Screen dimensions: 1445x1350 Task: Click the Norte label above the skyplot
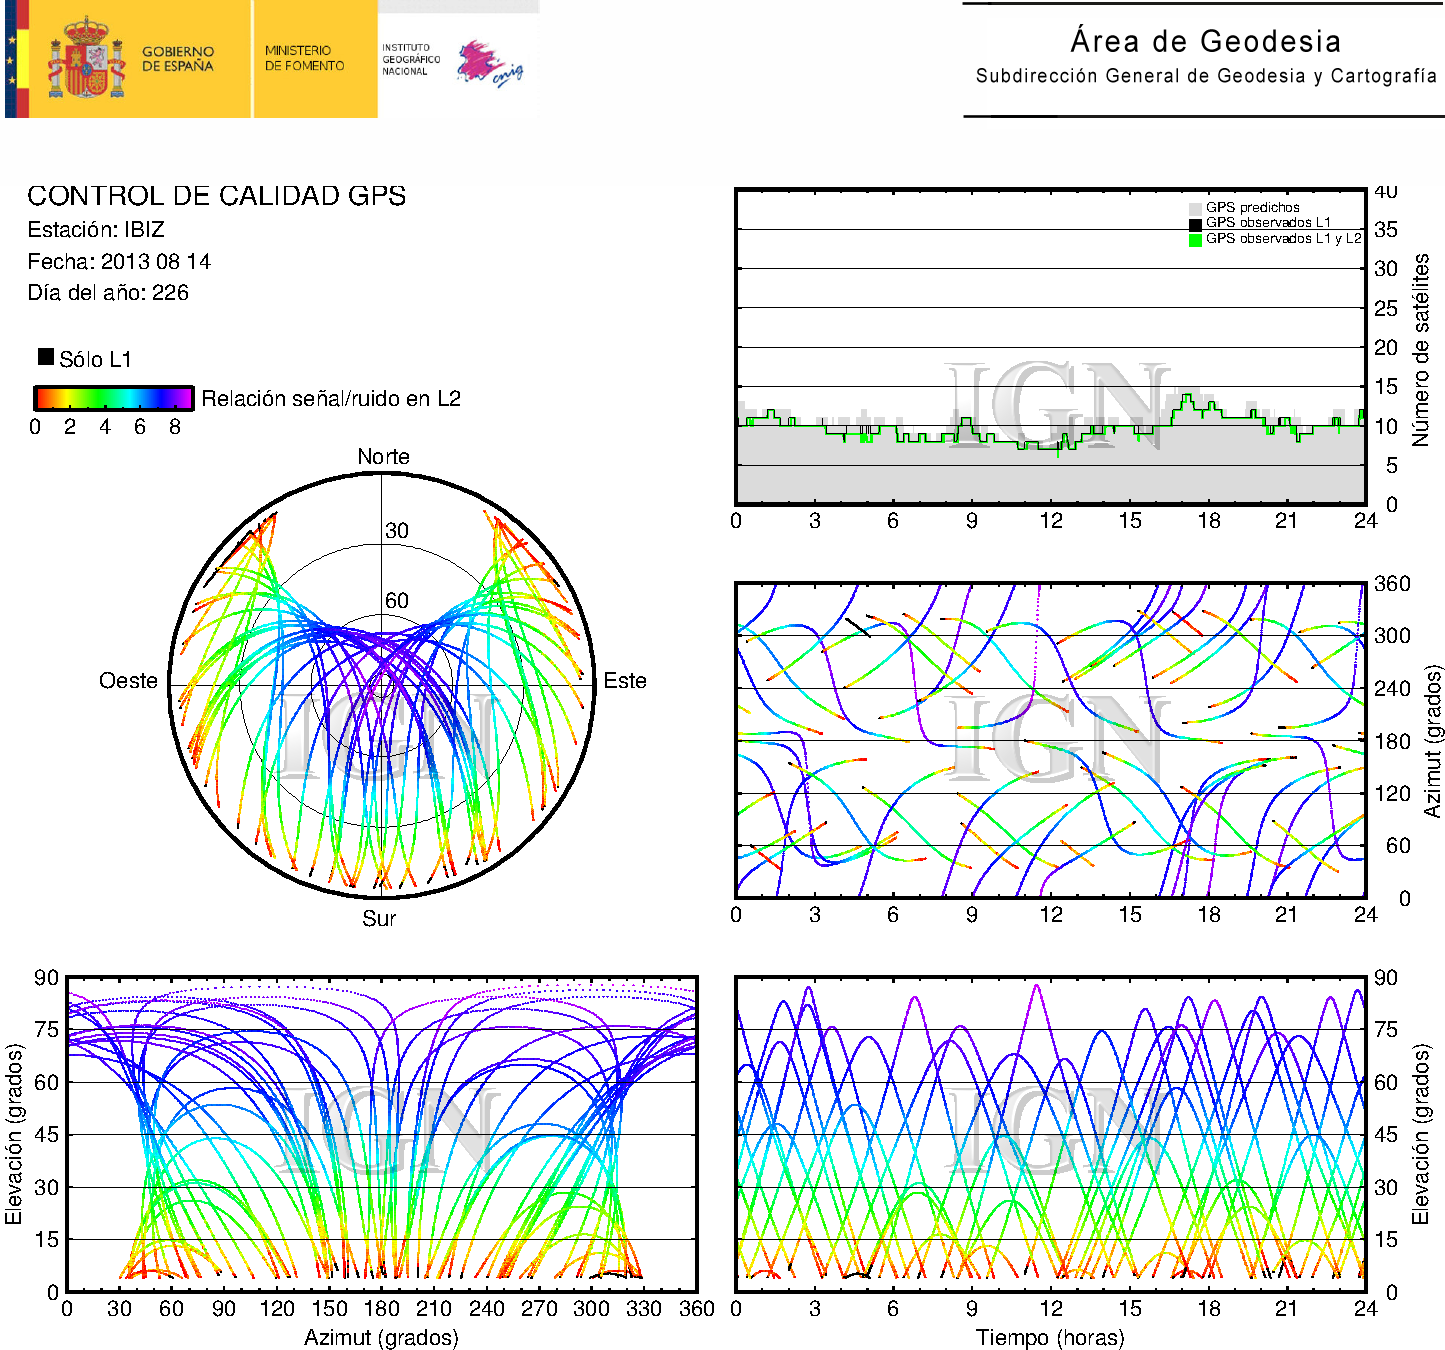click(383, 457)
